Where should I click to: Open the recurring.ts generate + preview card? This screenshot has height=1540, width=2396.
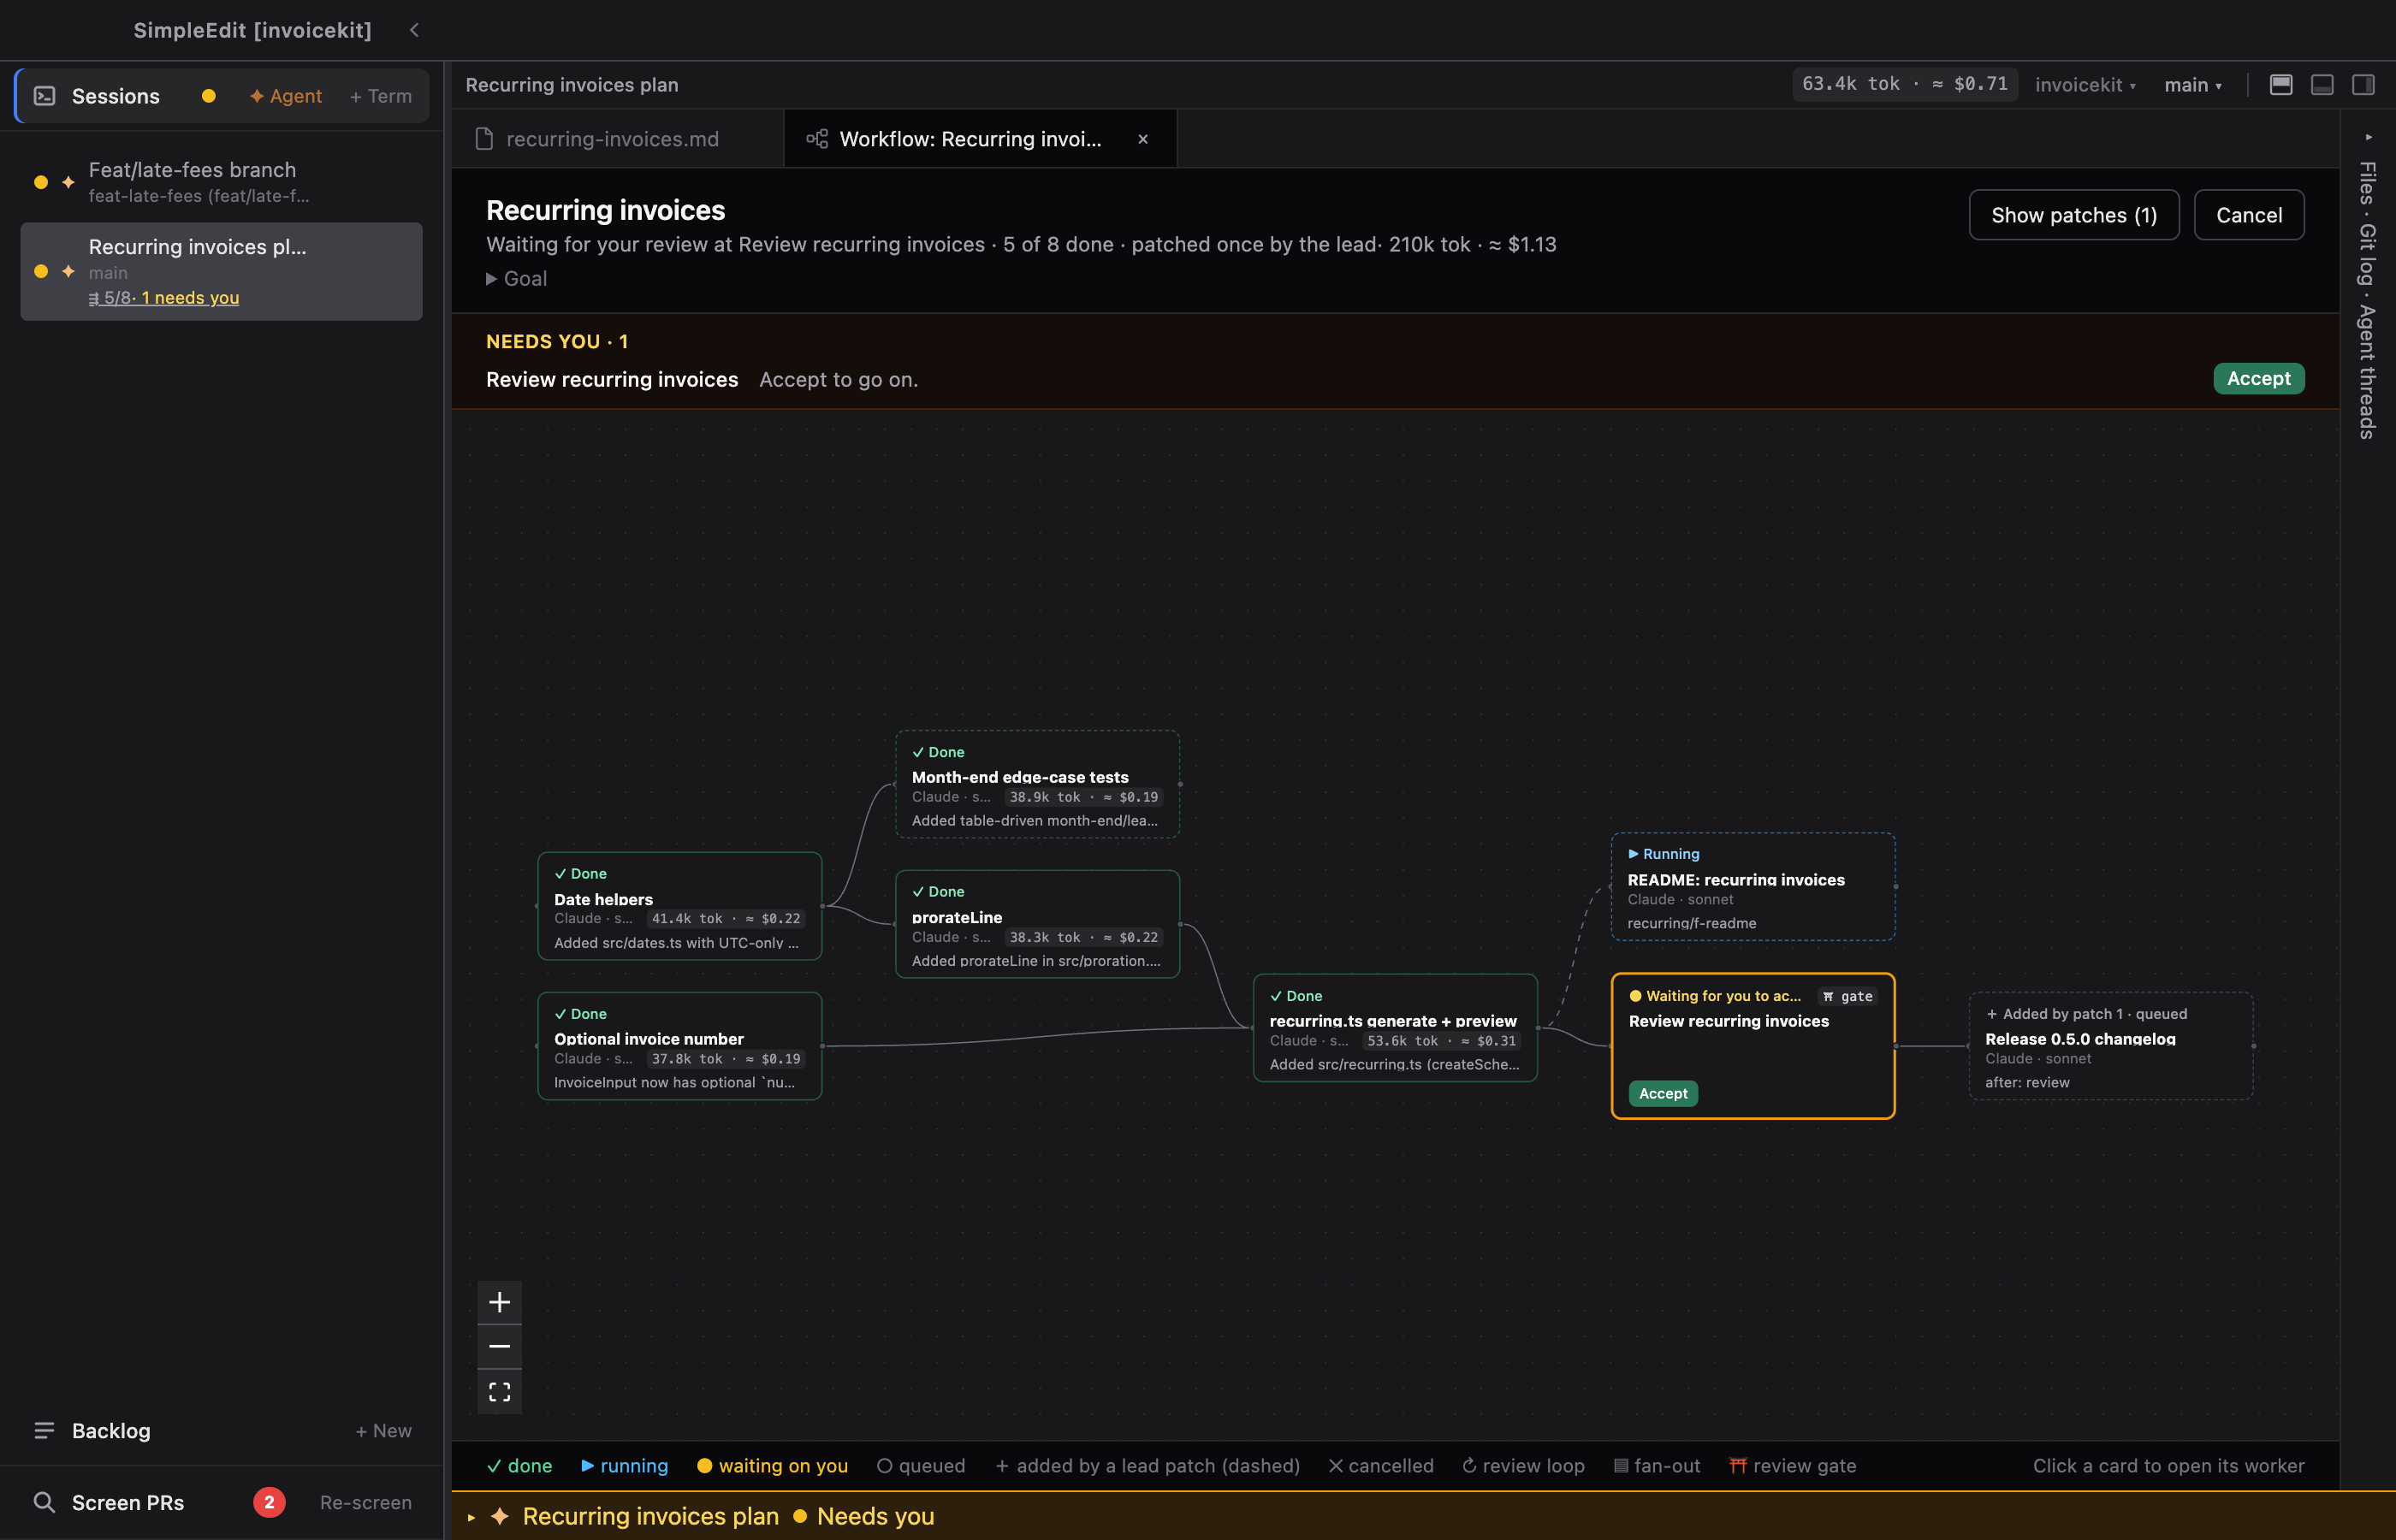pos(1395,1028)
